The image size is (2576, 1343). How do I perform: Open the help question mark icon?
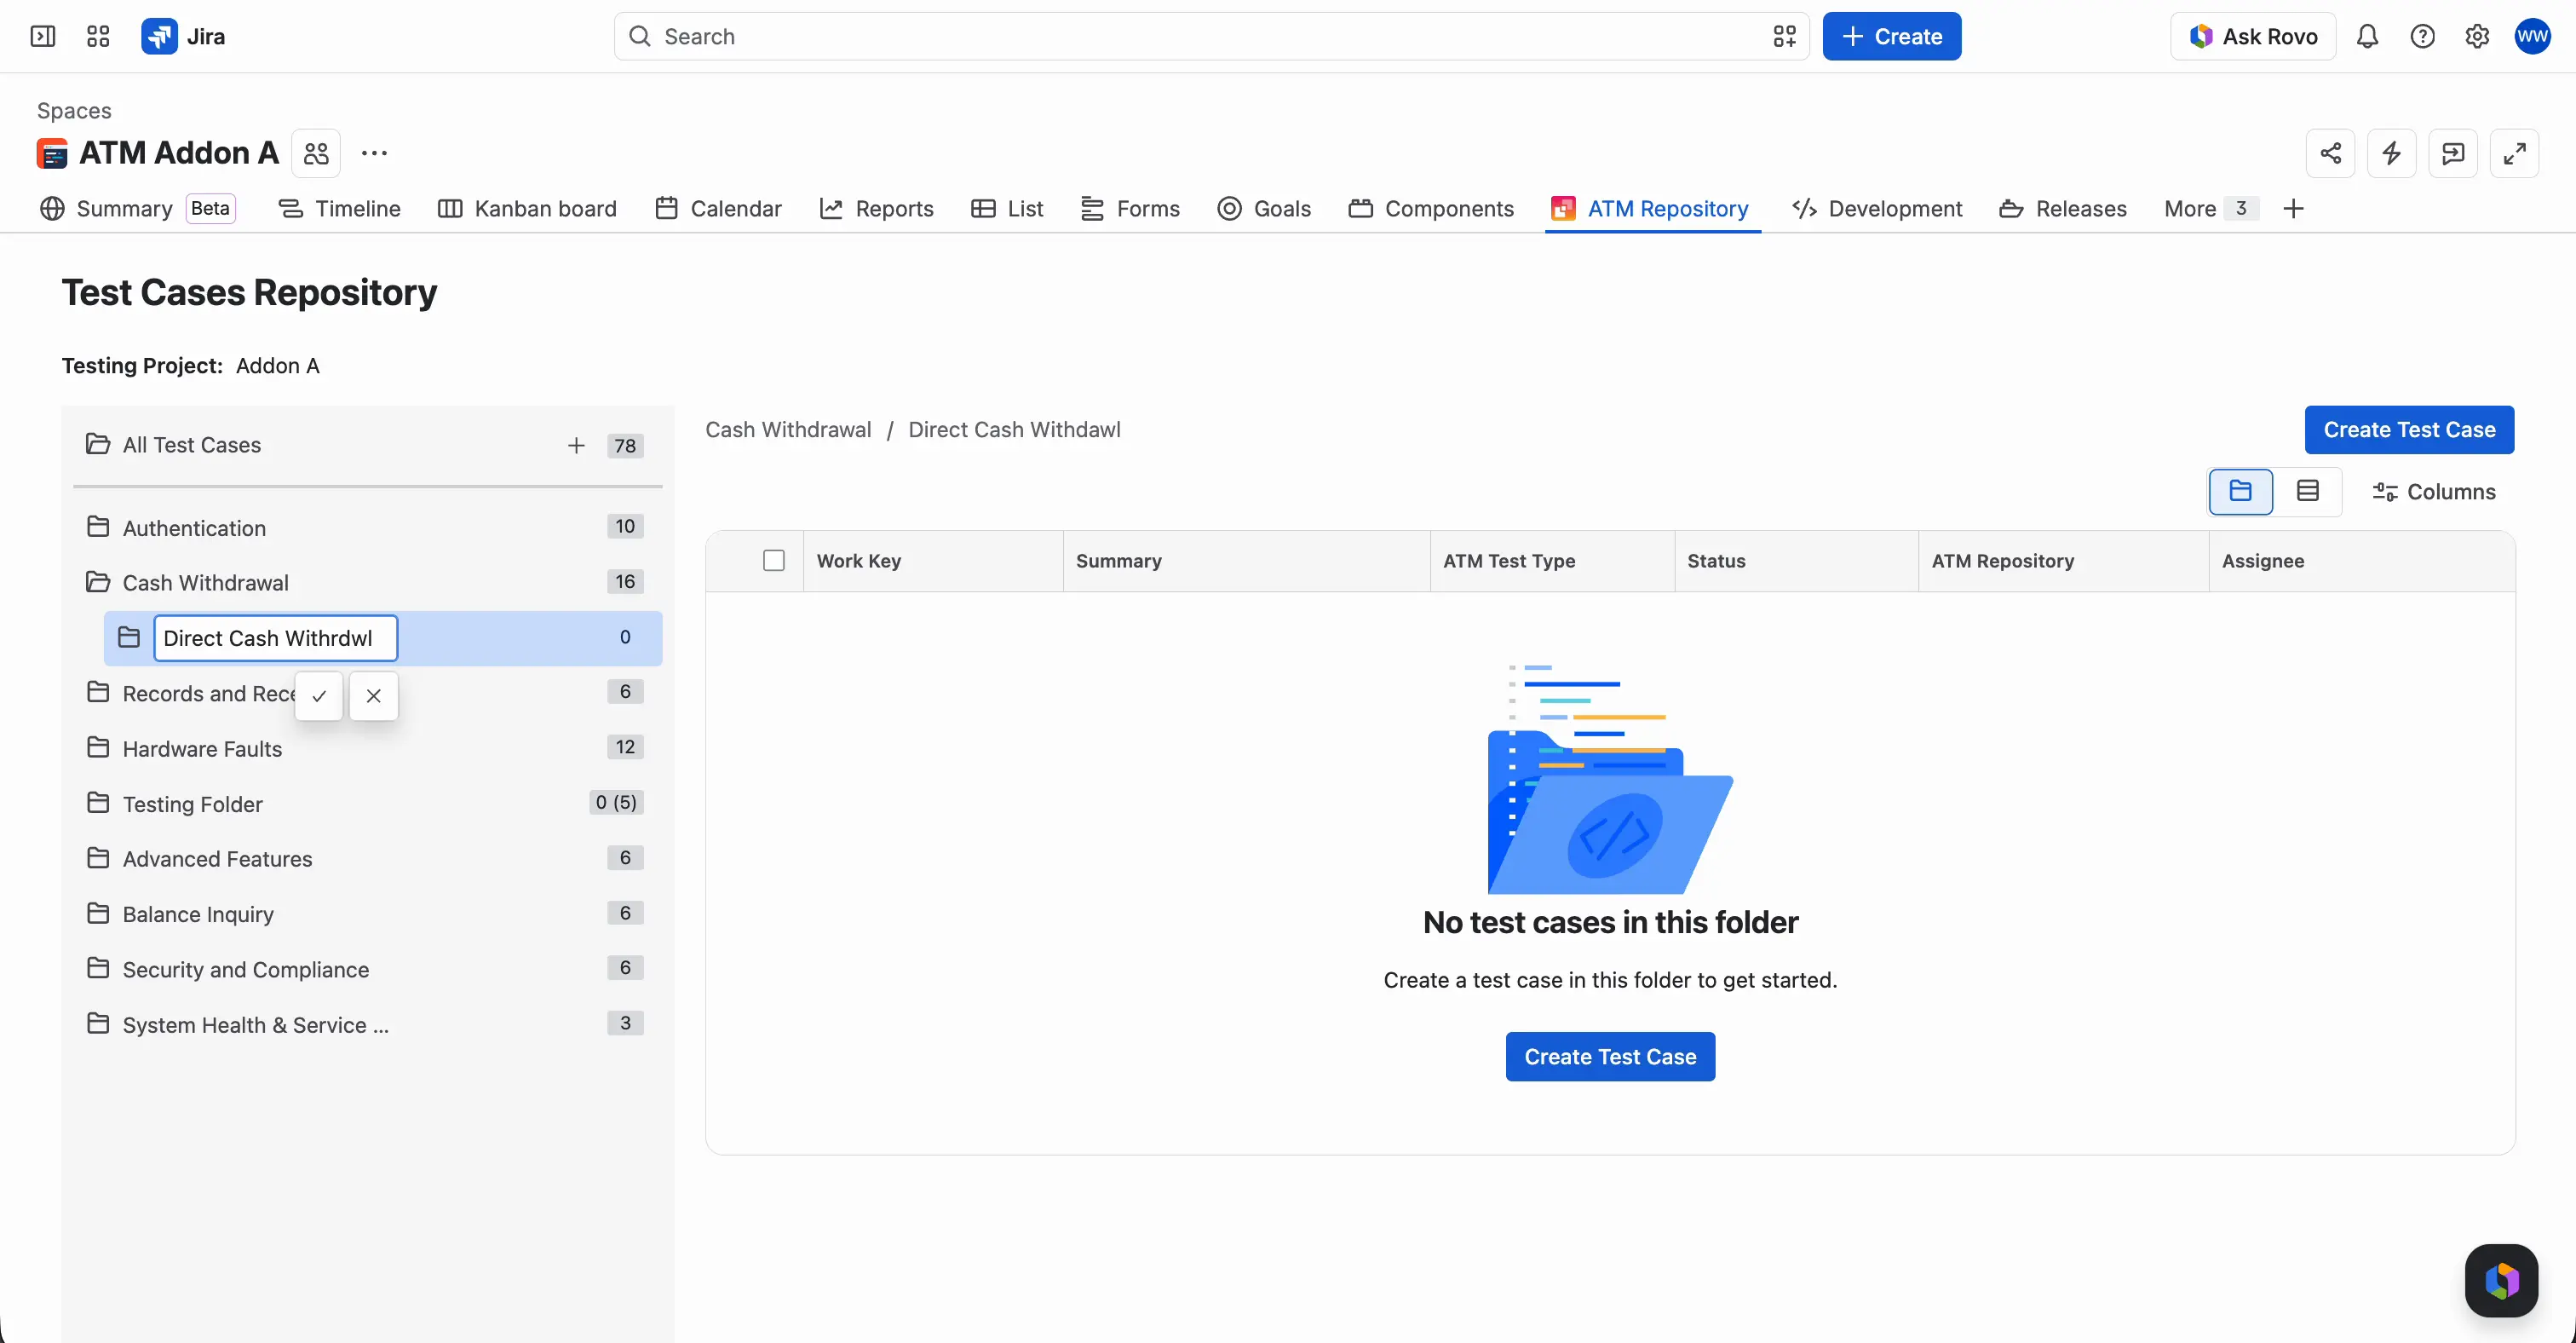2422,37
